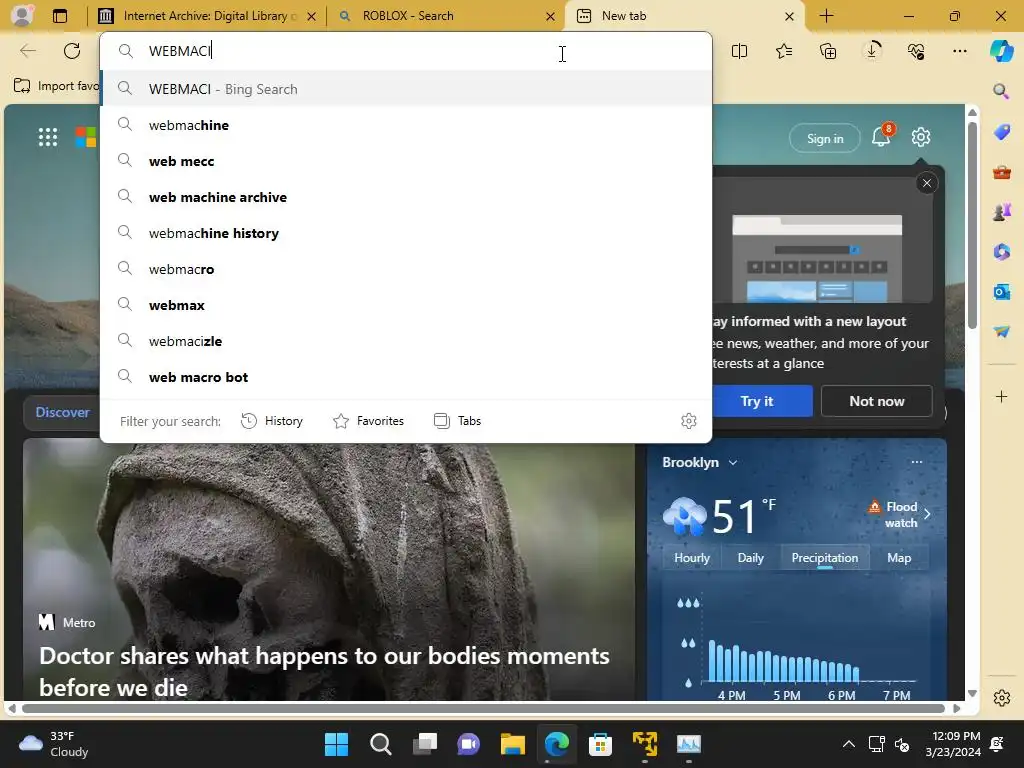
Task: Open sidebar Tools briefcase icon
Action: pos(1001,172)
